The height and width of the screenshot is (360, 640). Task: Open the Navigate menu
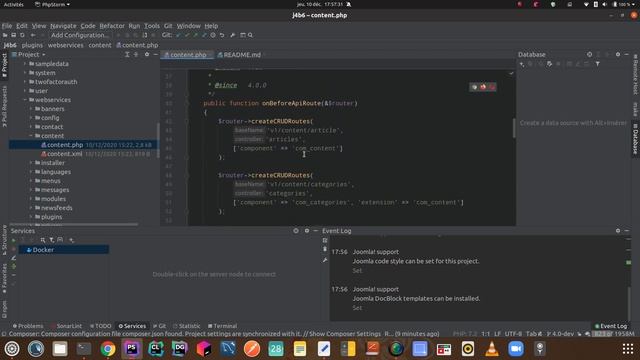click(x=63, y=26)
